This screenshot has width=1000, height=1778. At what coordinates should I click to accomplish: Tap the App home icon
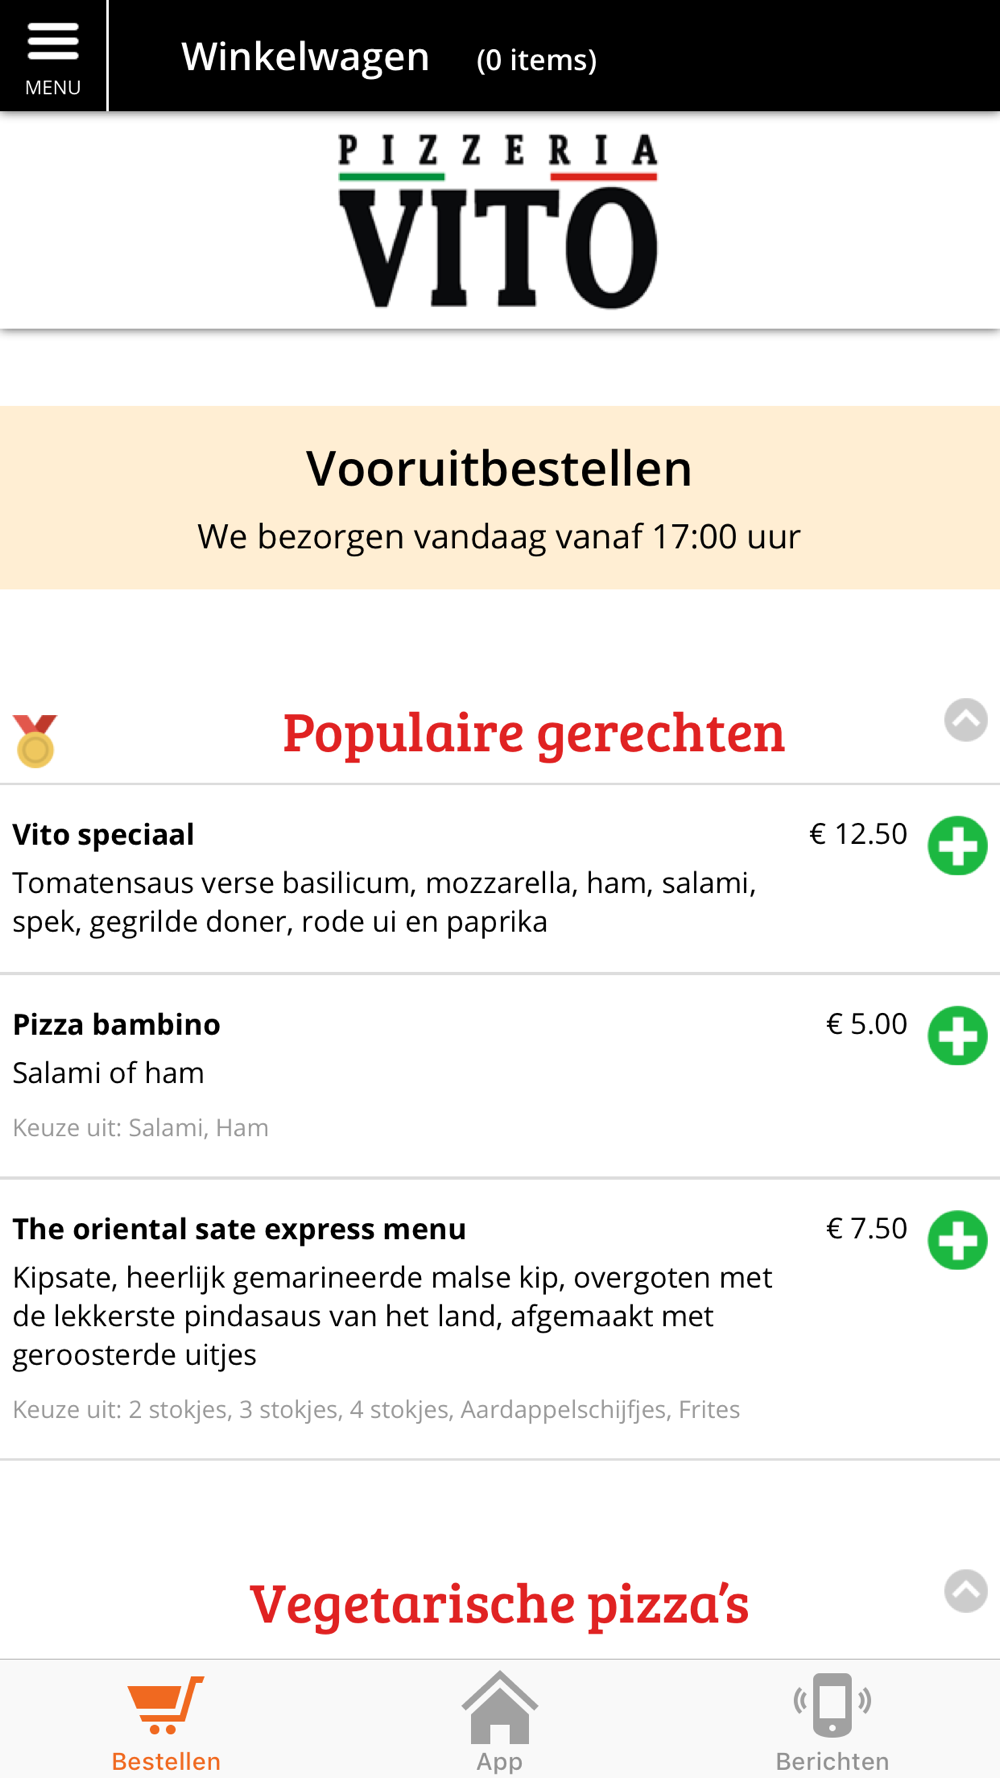tap(500, 1706)
